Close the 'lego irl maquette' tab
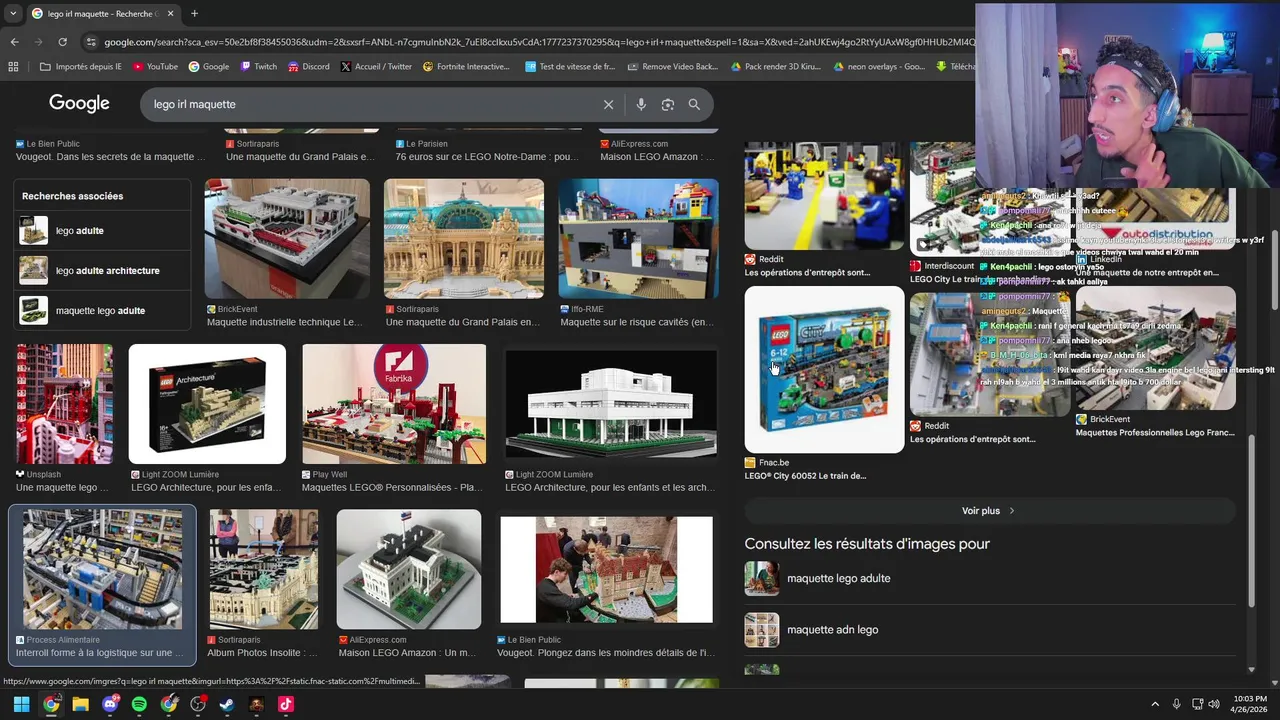 coord(170,14)
